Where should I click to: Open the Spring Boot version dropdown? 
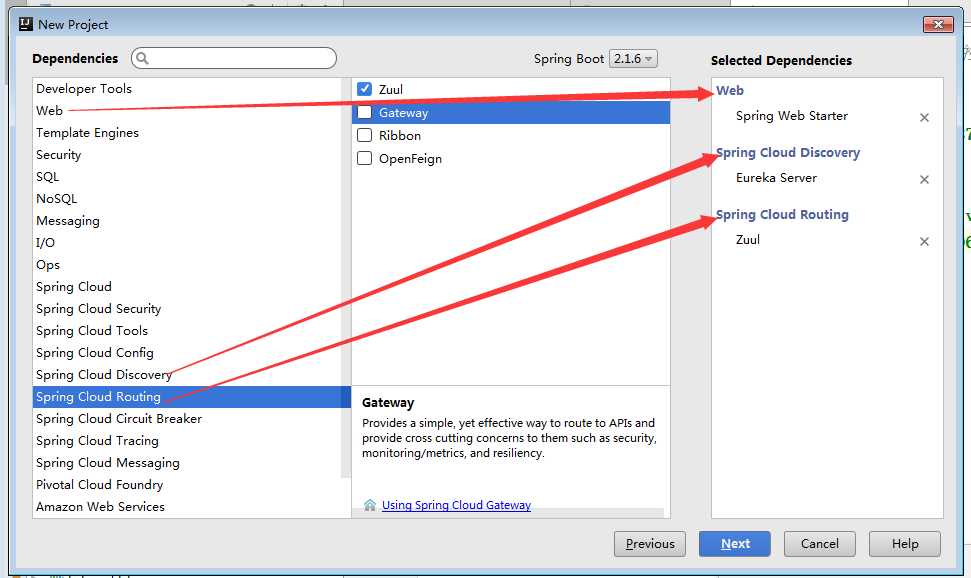633,58
